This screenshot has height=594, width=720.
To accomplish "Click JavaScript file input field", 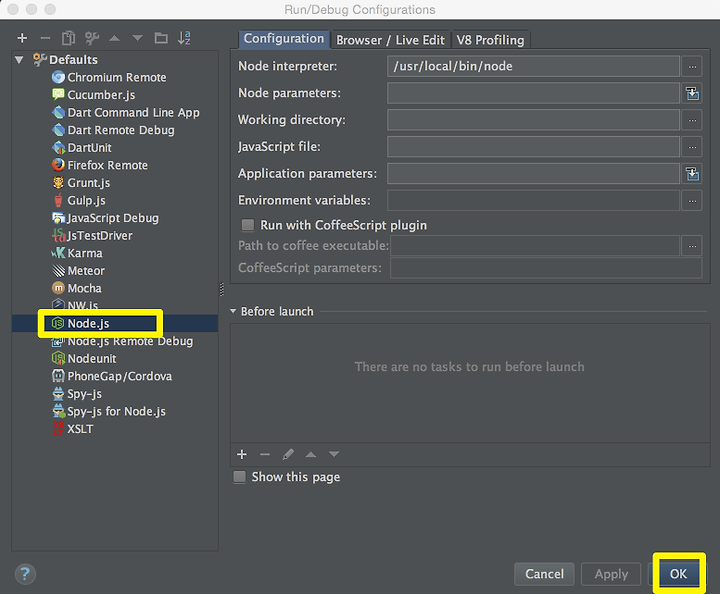I will 533,147.
